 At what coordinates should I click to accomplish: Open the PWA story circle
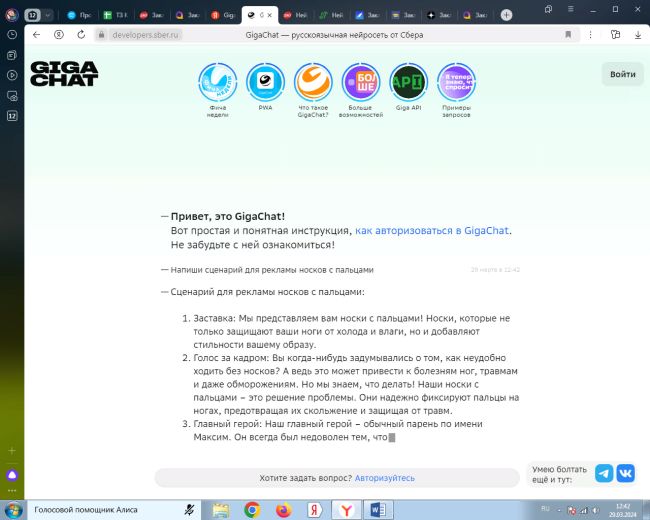[265, 82]
